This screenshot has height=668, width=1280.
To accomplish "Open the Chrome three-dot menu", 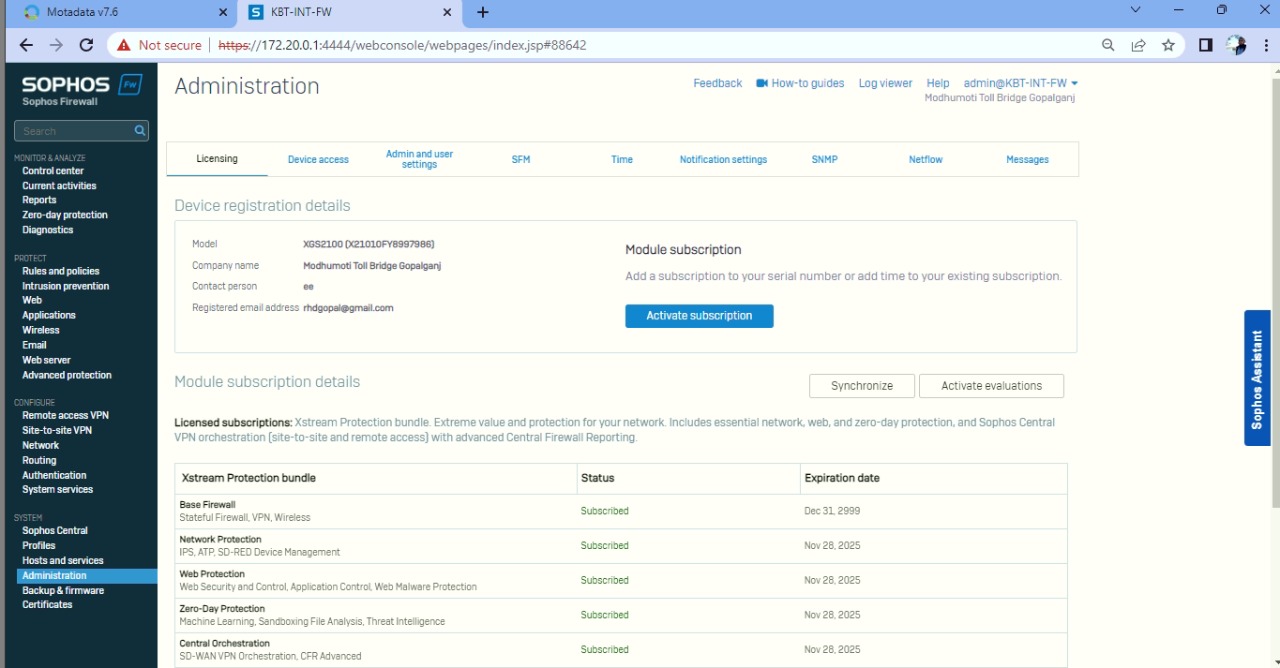I will tap(1266, 45).
